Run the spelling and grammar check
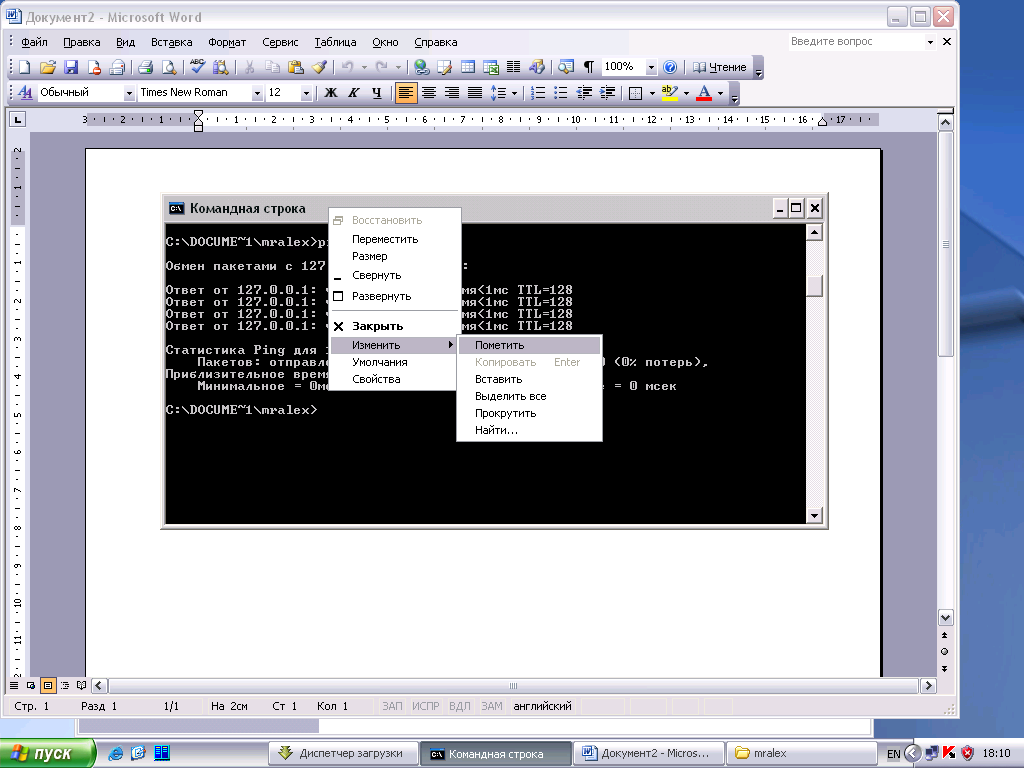The image size is (1024, 768). point(198,67)
